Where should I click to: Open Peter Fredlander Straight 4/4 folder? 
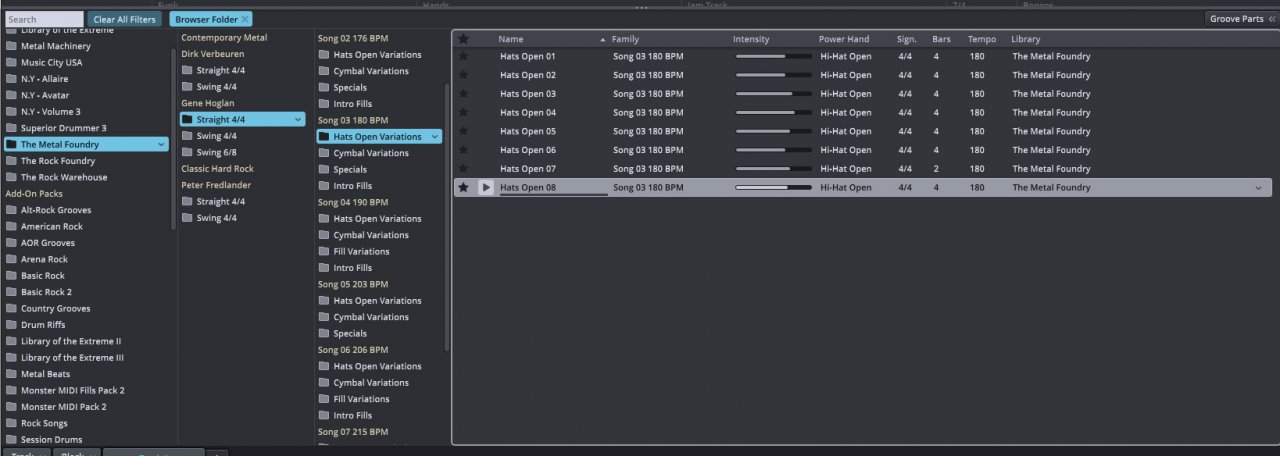pyautogui.click(x=212, y=201)
